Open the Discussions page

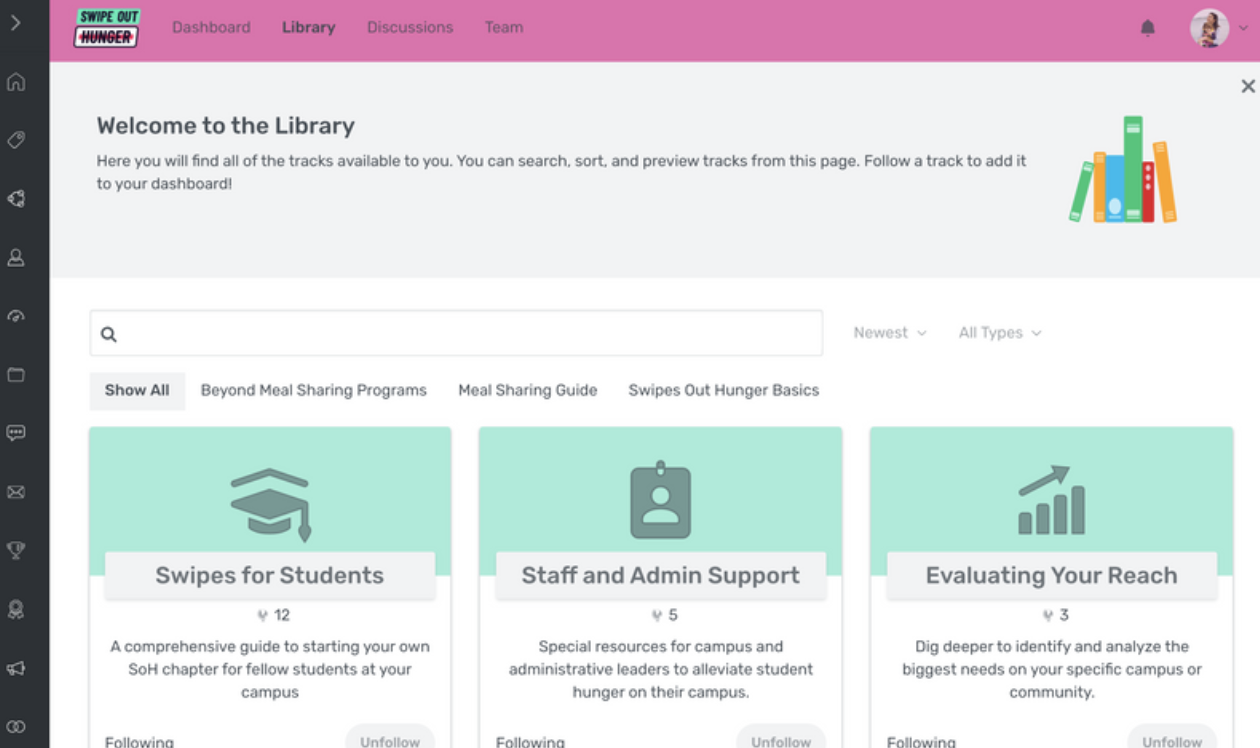point(410,27)
